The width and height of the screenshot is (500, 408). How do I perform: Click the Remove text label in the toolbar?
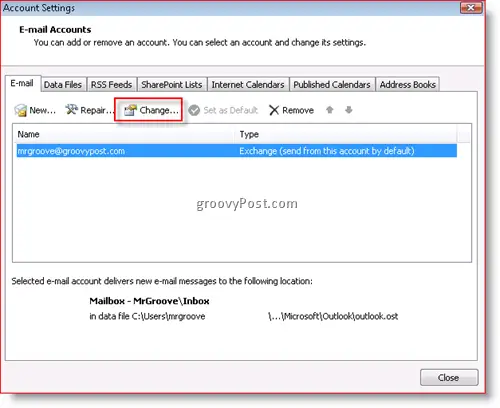298,110
